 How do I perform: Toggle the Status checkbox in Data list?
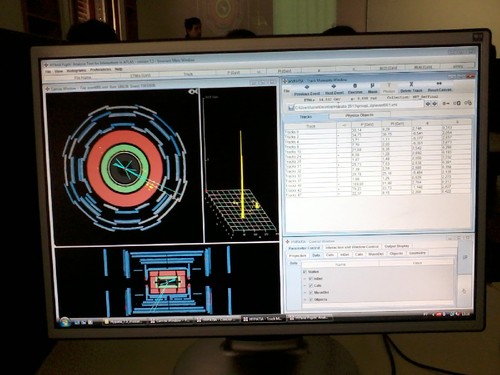pos(304,272)
